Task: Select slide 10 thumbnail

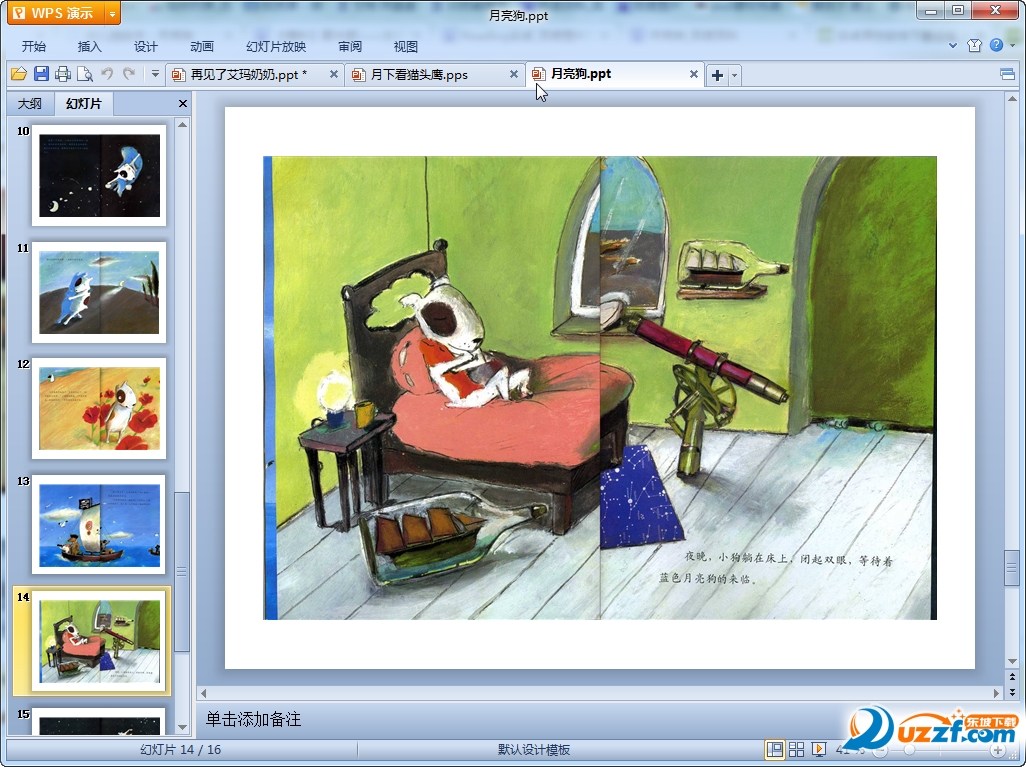Action: [99, 175]
